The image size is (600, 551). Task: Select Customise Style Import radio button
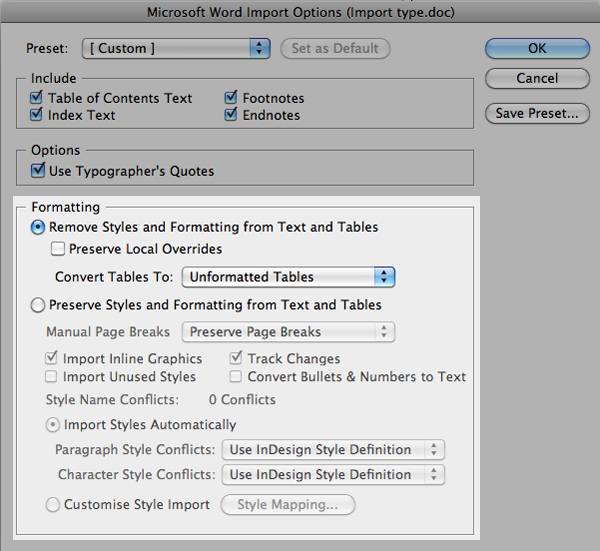coord(53,505)
